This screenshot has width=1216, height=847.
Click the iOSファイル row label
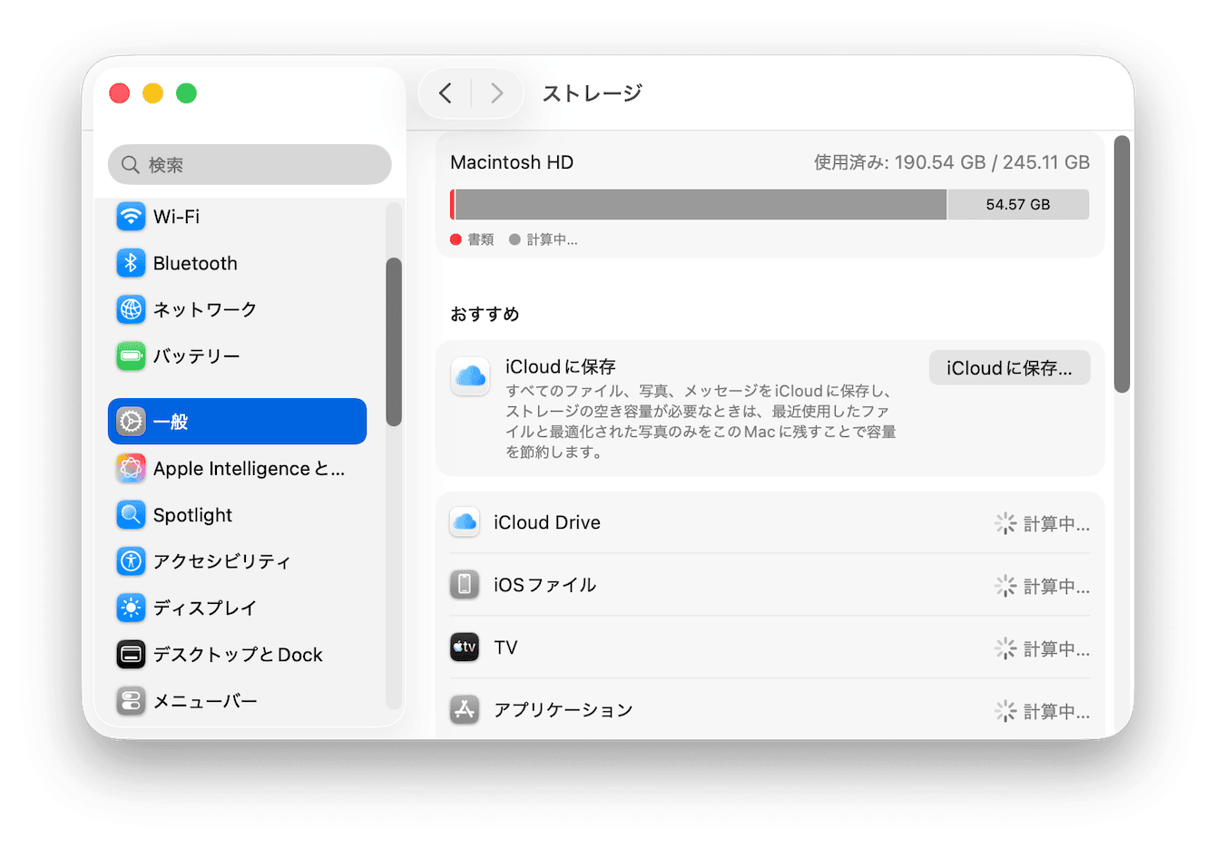click(545, 585)
